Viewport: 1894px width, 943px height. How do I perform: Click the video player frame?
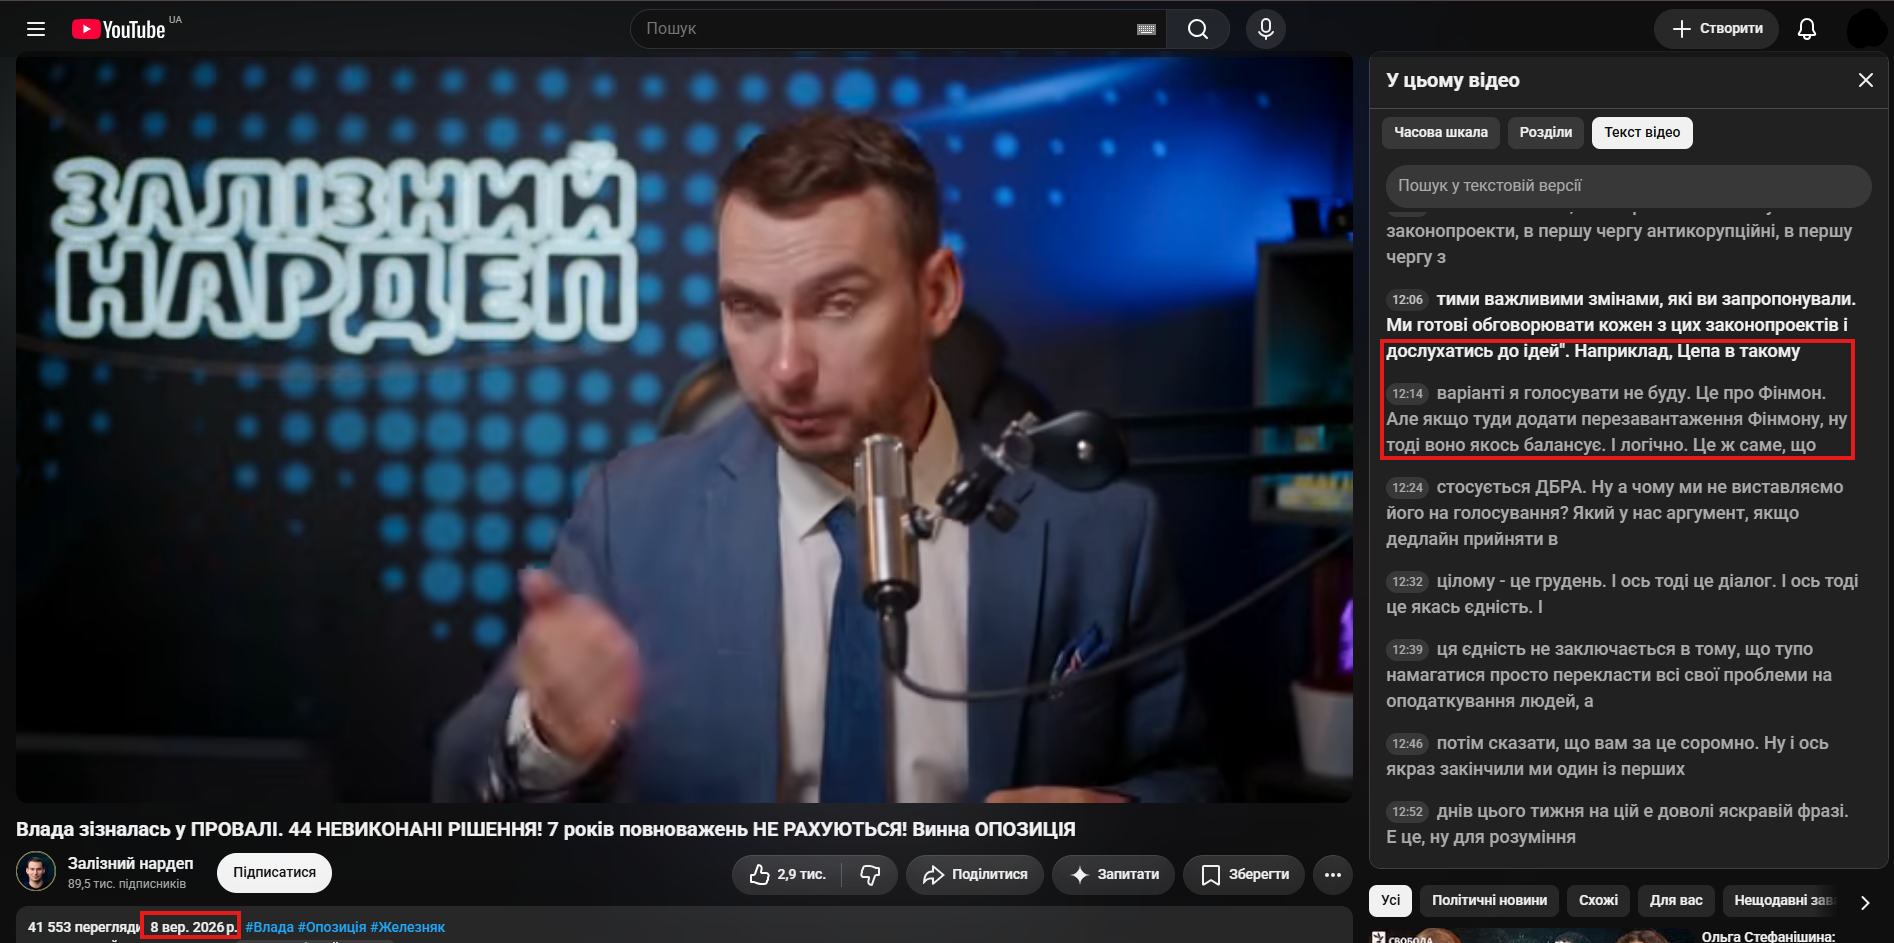coord(684,429)
